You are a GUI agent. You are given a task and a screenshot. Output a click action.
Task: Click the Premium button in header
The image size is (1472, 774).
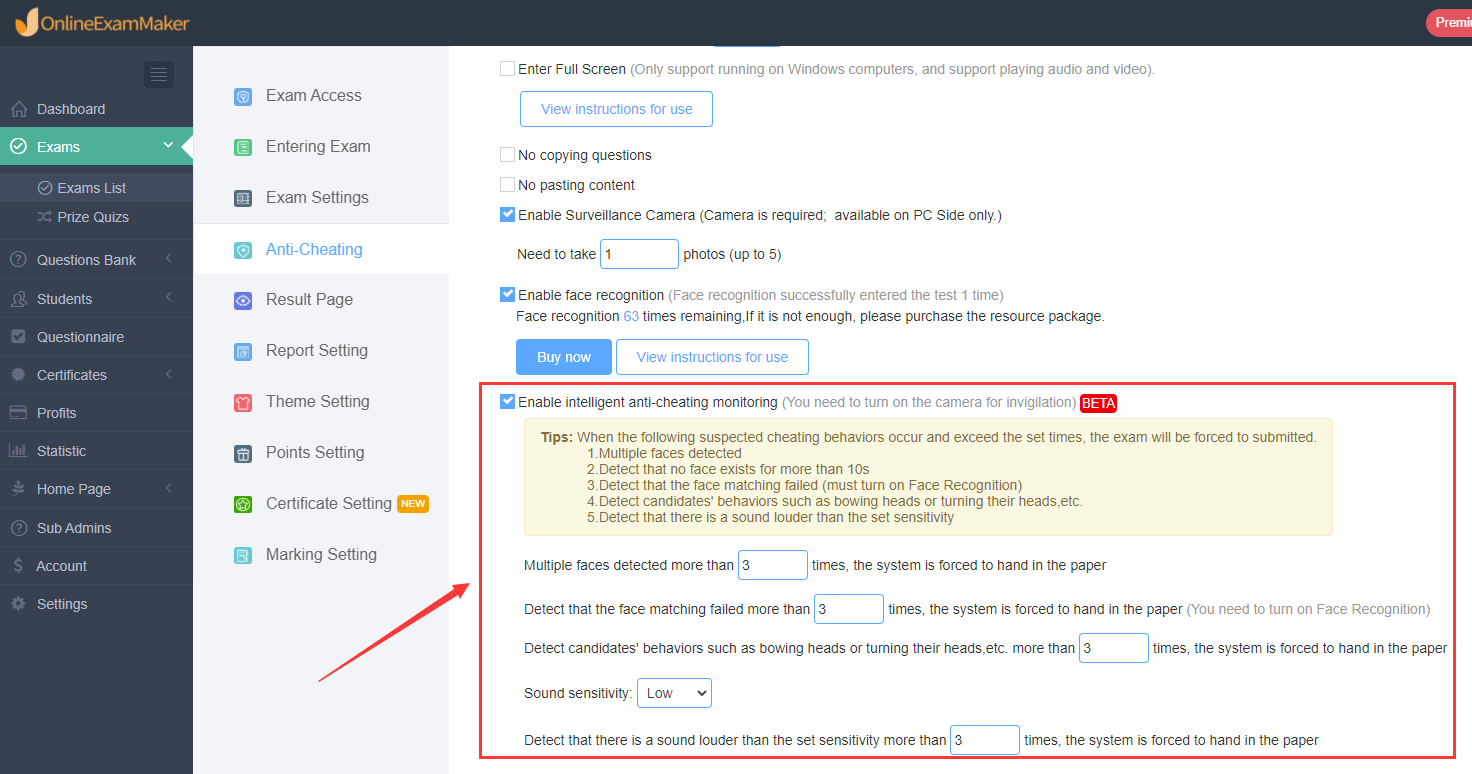coord(1449,22)
